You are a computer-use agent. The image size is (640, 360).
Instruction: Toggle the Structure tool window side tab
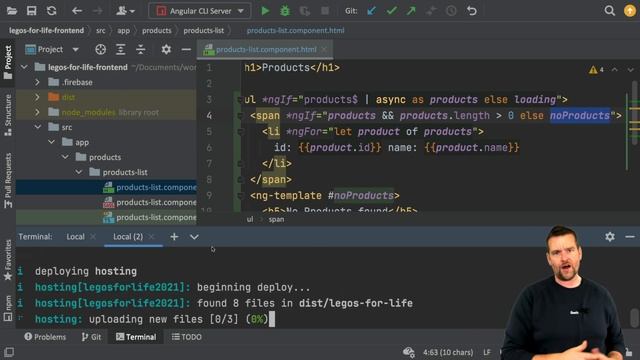7,115
